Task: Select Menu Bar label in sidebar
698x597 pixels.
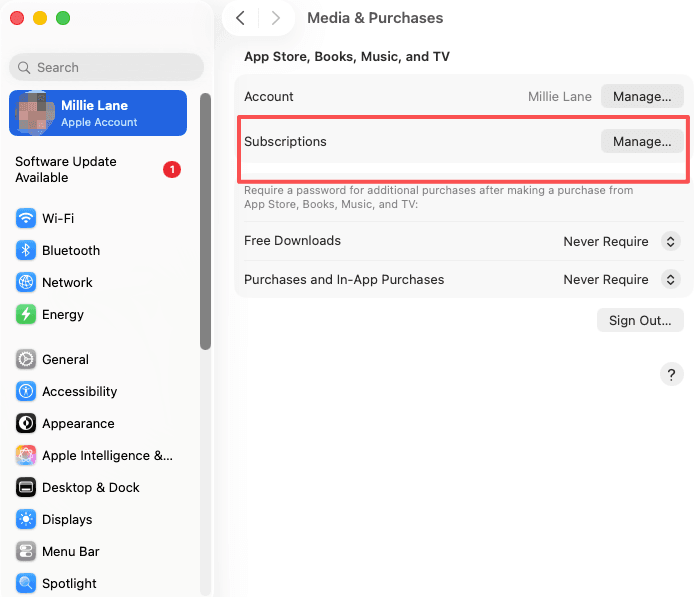Action: pos(71,552)
